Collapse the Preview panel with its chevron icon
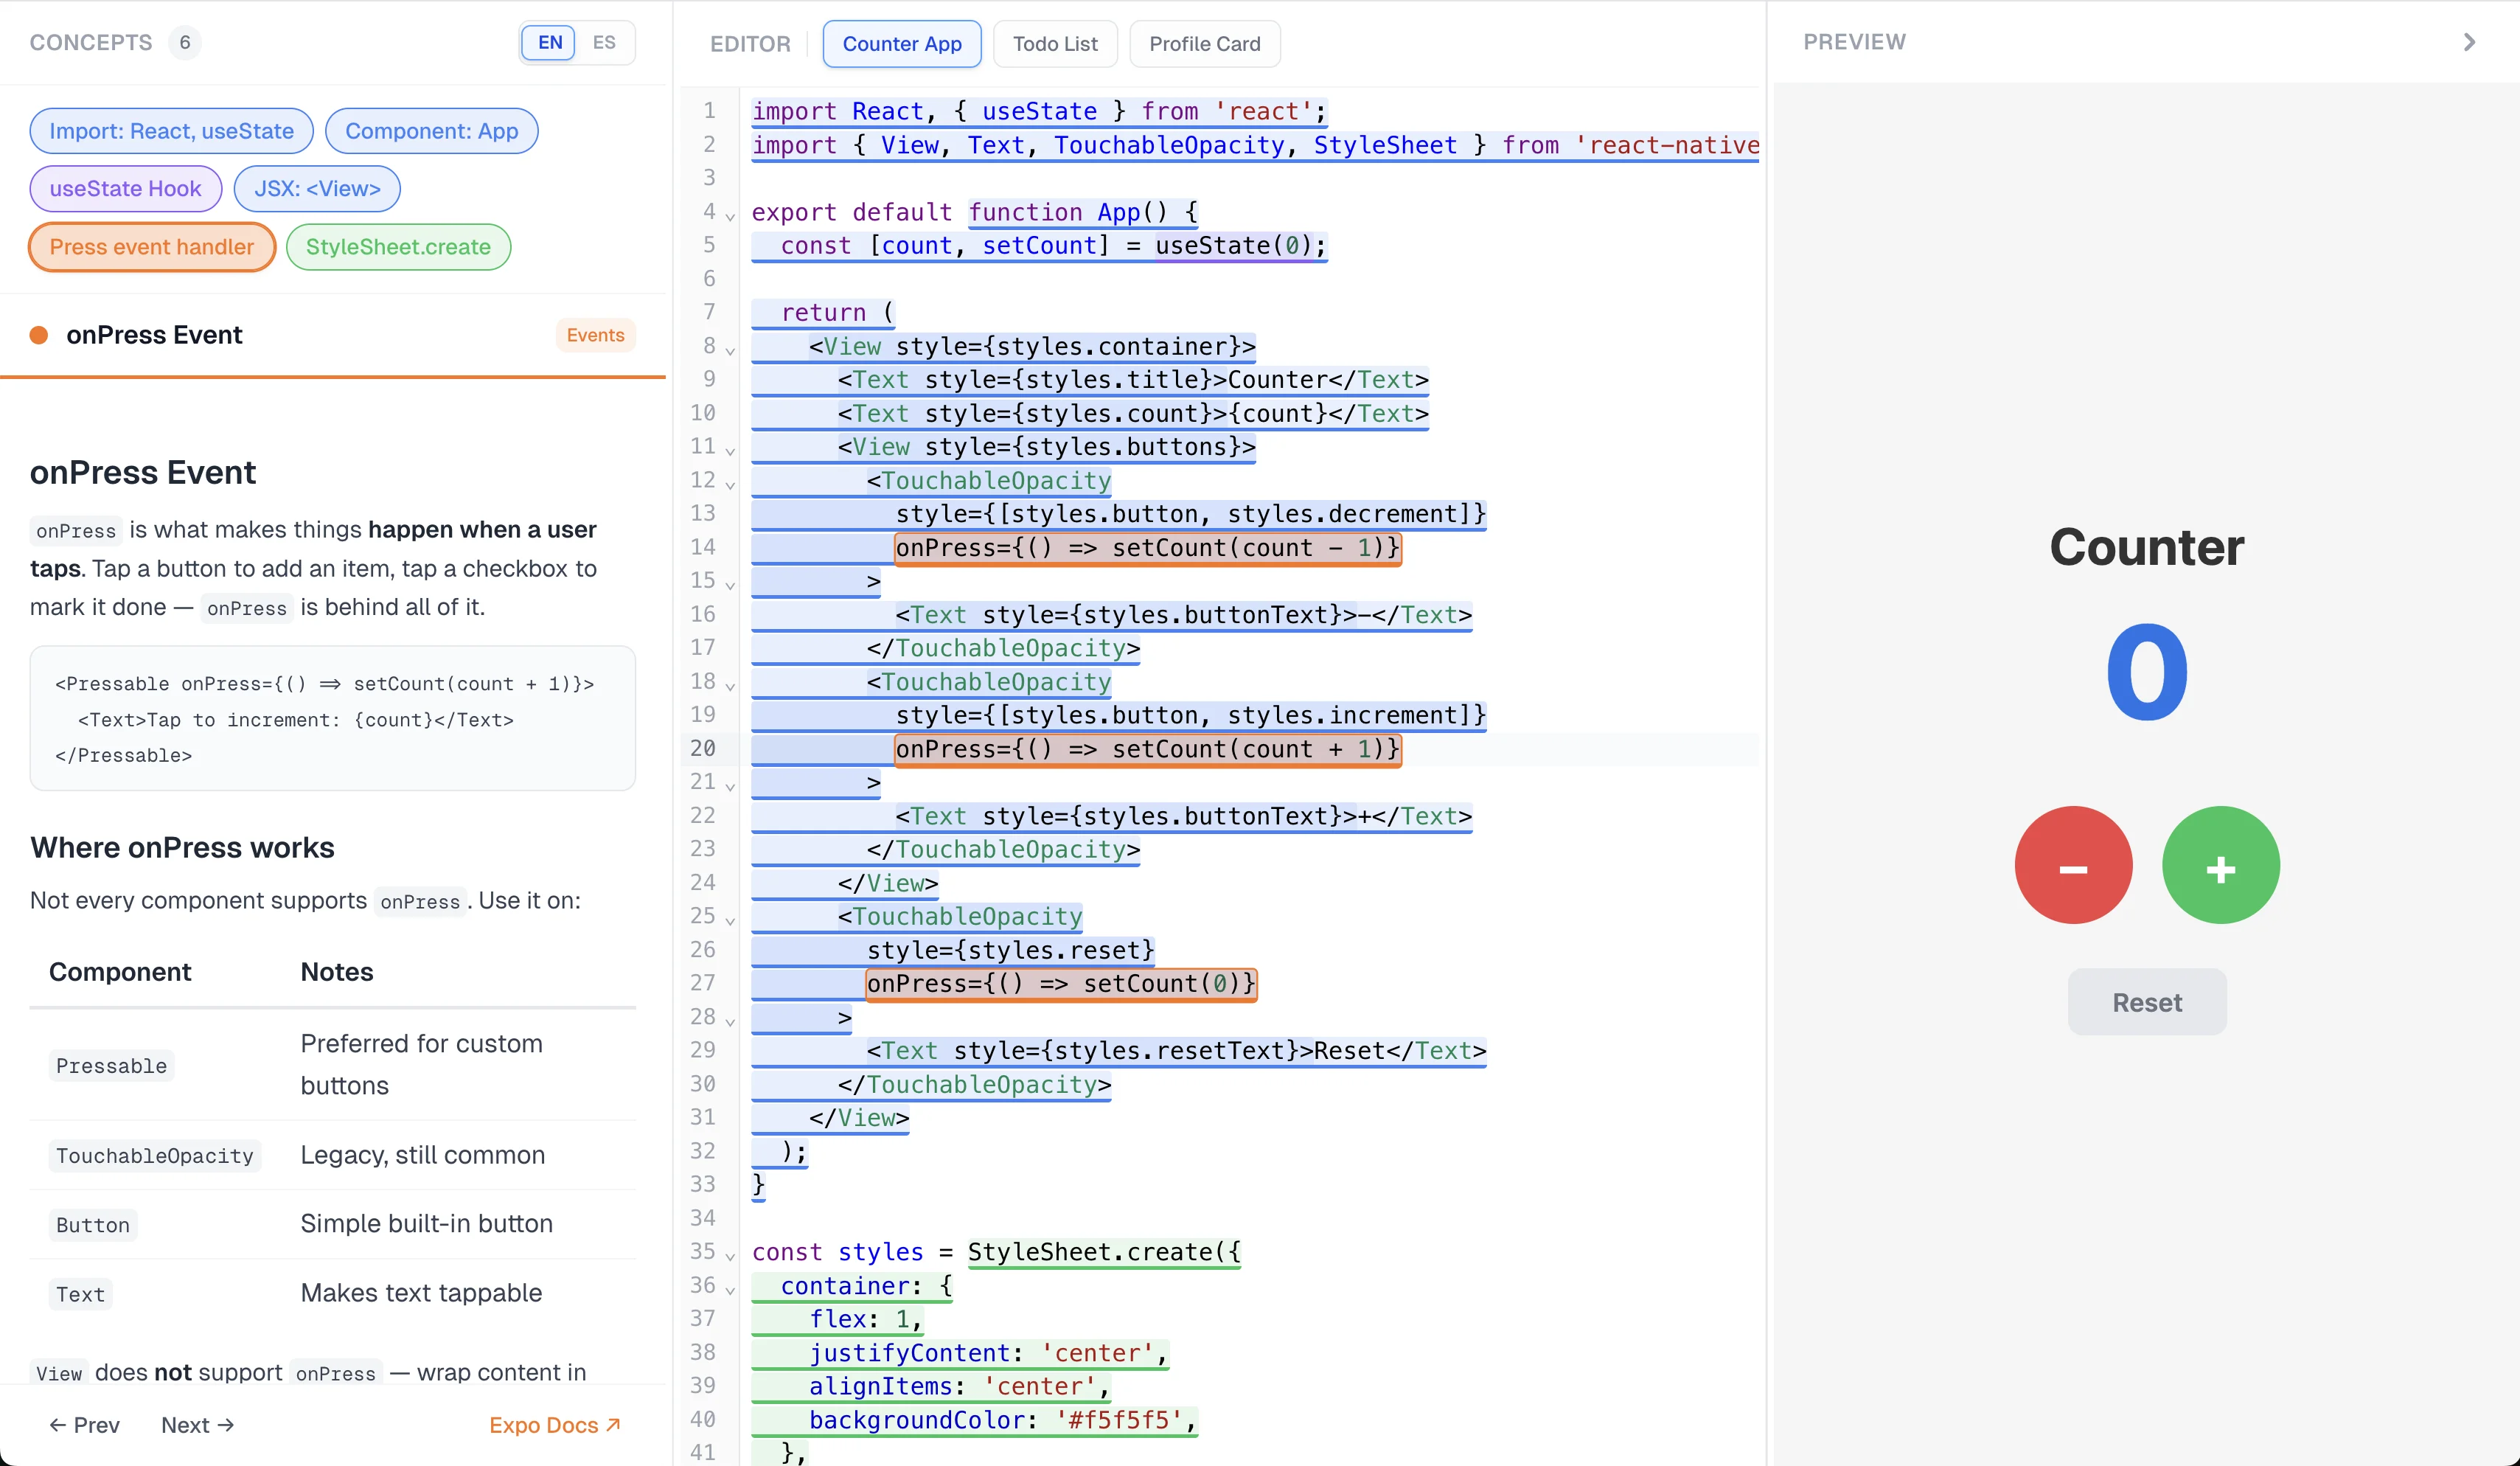This screenshot has height=1466, width=2520. point(2469,42)
